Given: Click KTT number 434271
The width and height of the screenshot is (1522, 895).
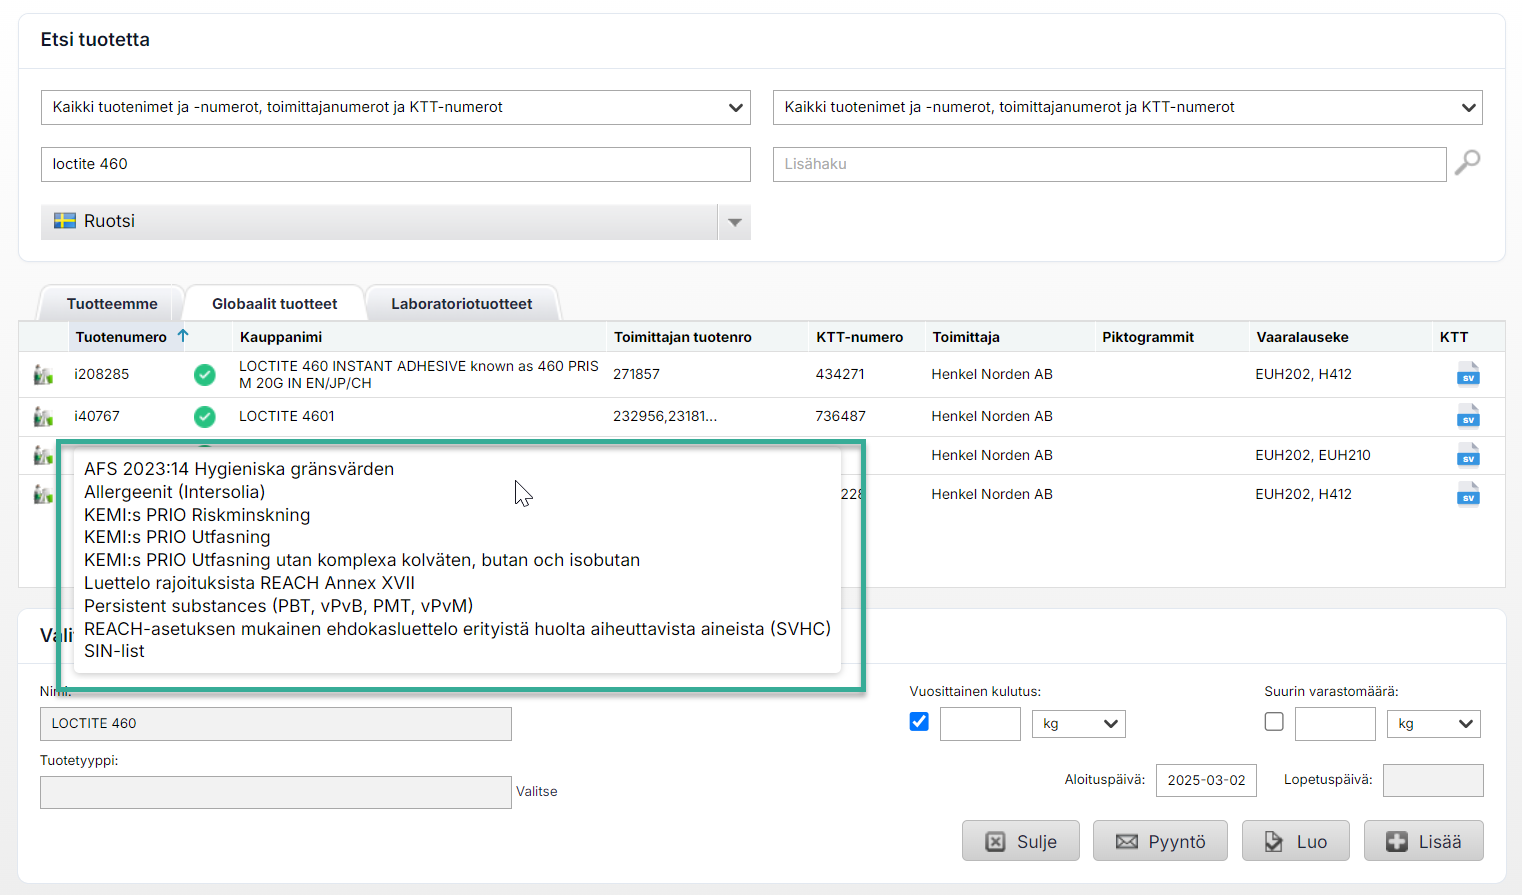Looking at the screenshot, I should pos(840,374).
